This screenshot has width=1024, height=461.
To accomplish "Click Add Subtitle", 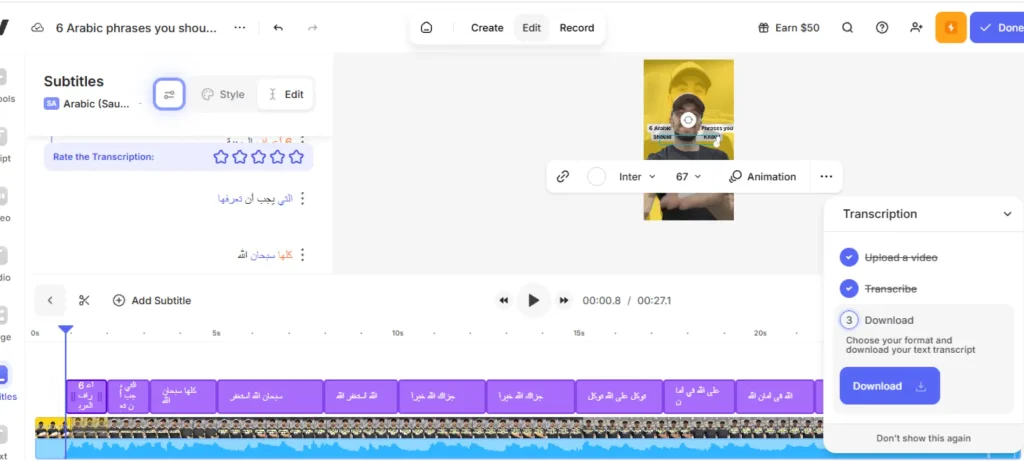I will (x=152, y=300).
